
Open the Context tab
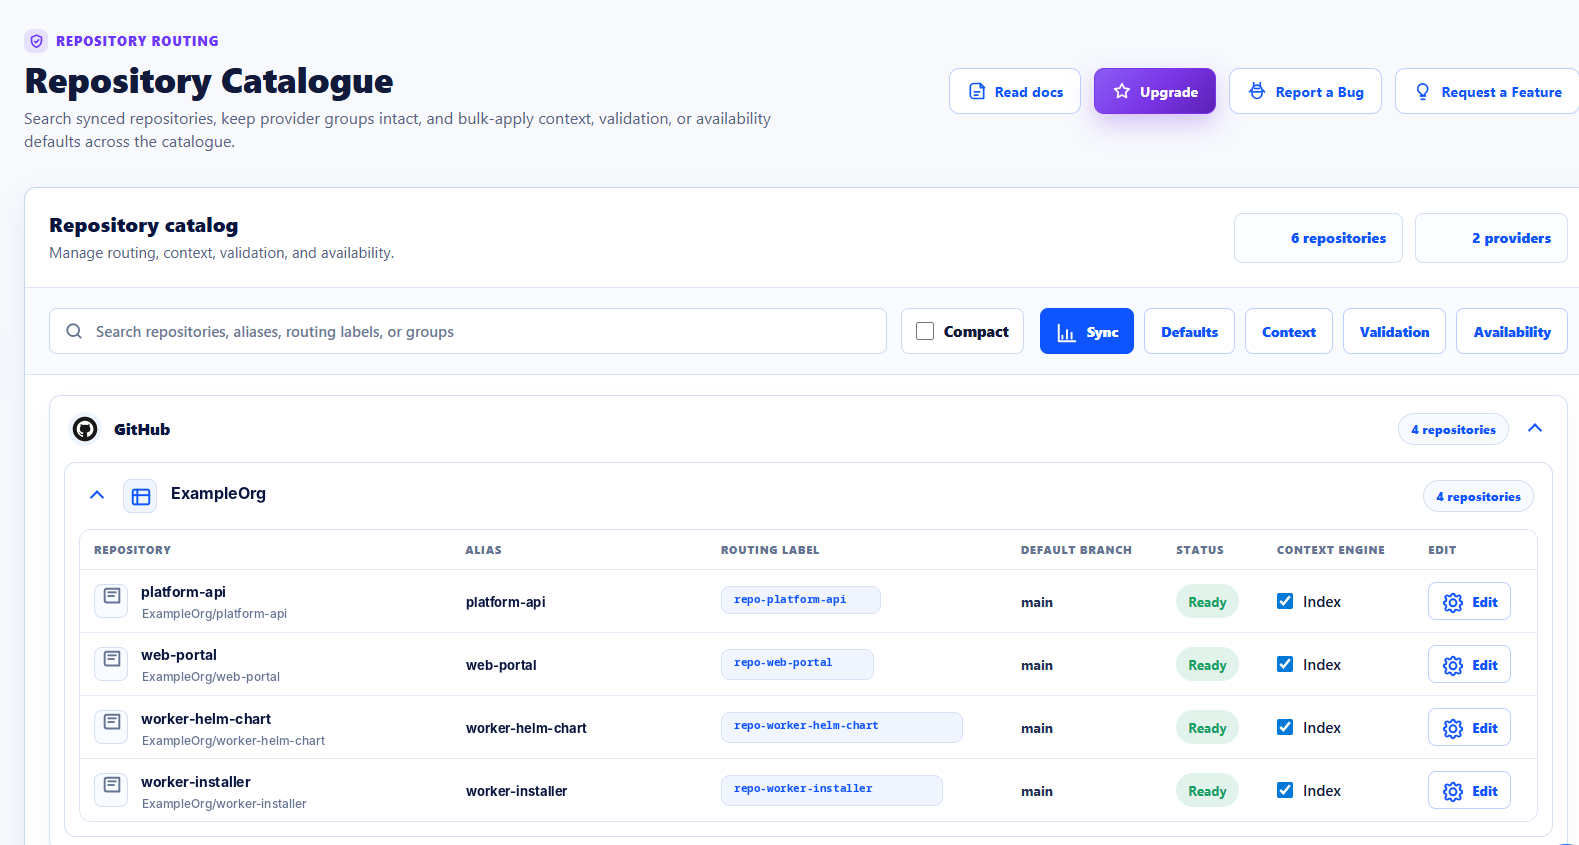click(x=1288, y=331)
